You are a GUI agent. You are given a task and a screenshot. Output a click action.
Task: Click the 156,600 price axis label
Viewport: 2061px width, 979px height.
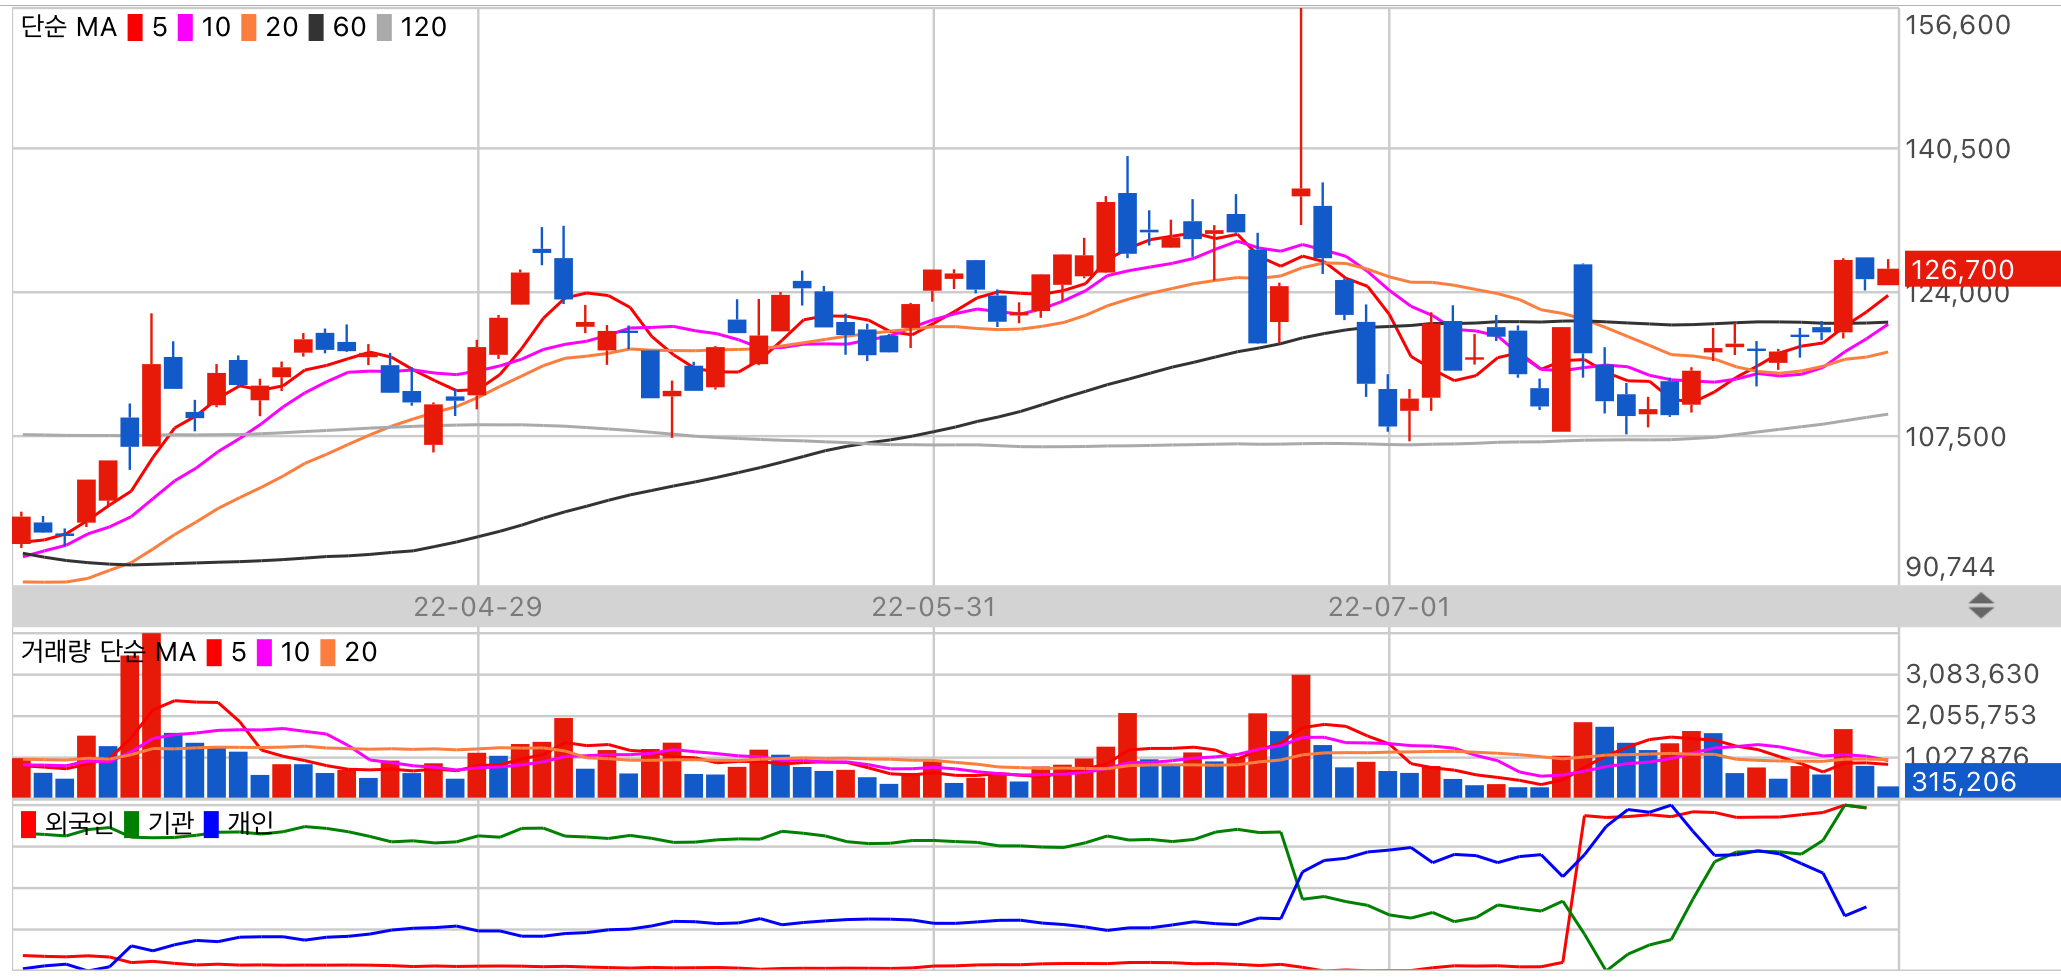tap(1957, 25)
